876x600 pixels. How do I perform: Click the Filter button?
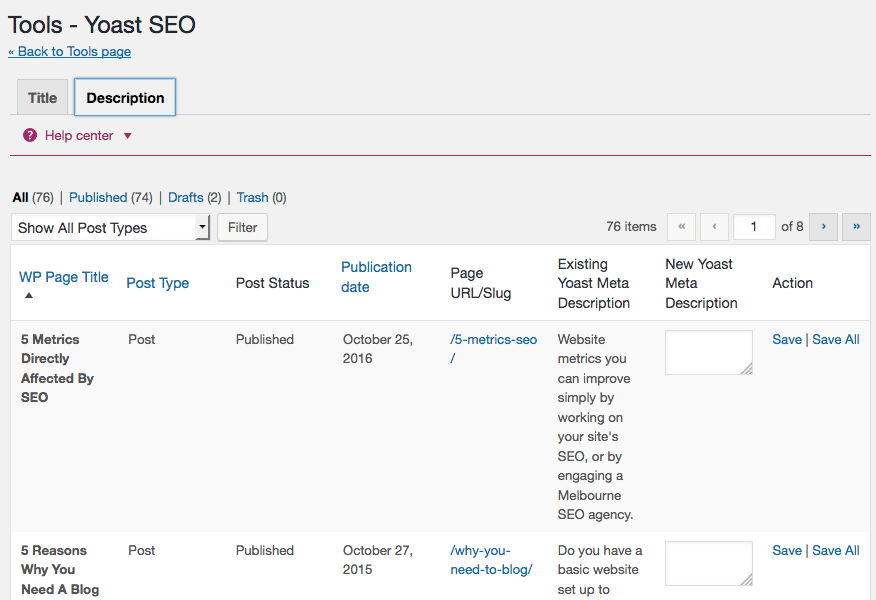point(242,227)
